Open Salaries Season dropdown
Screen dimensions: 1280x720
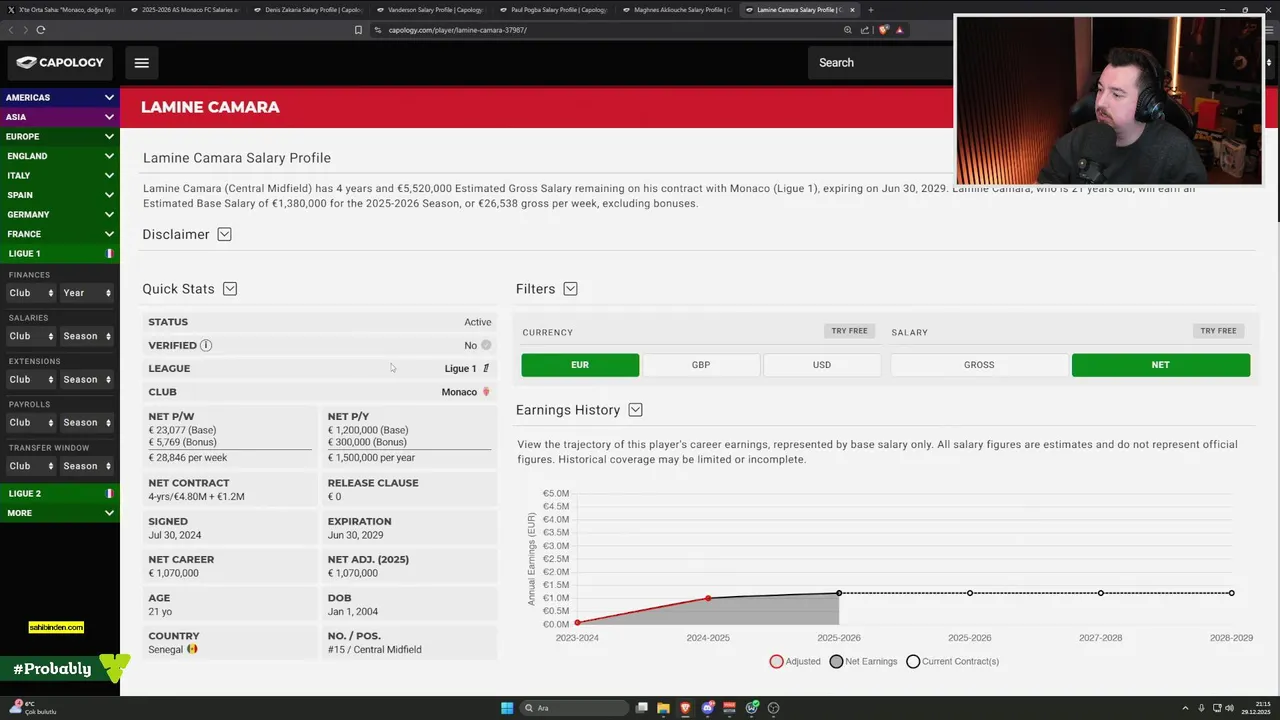[x=87, y=336]
